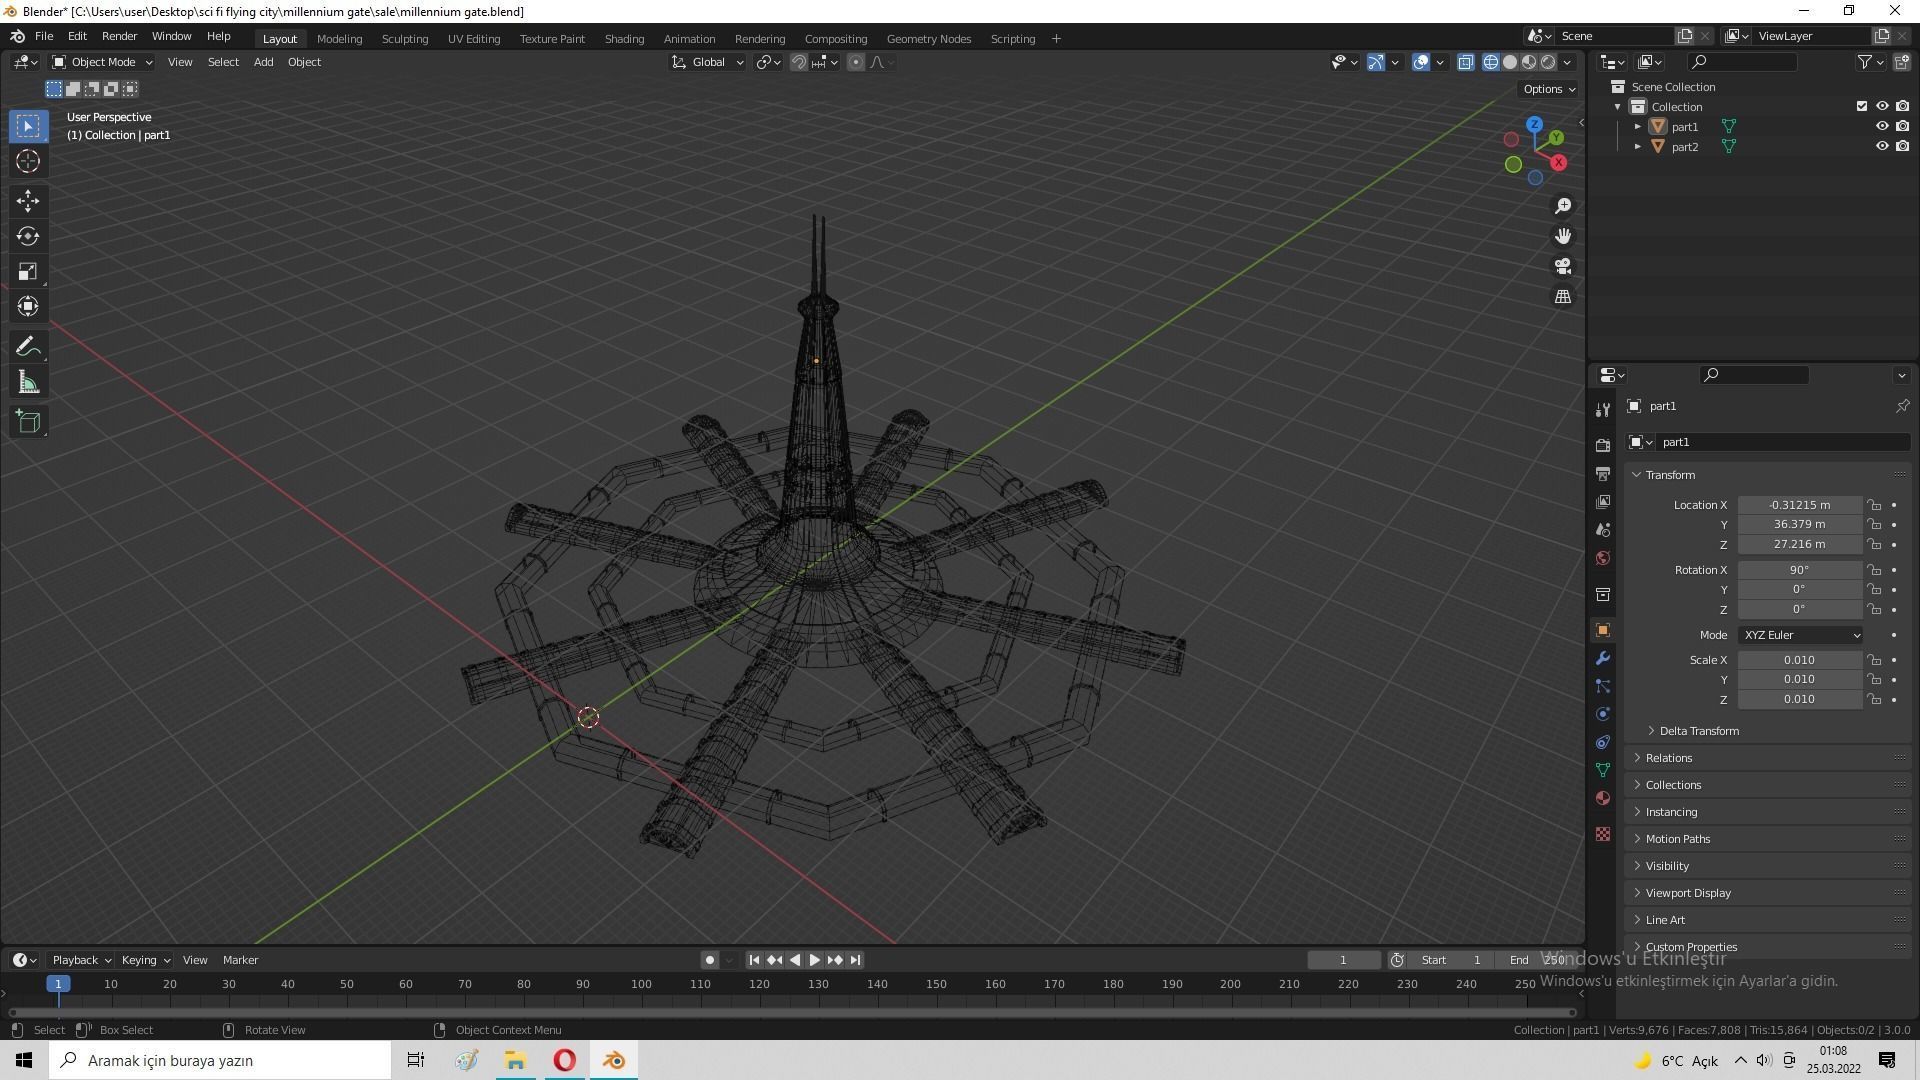This screenshot has width=1920, height=1080.
Task: Click the Add Cube tool
Action: [x=28, y=422]
